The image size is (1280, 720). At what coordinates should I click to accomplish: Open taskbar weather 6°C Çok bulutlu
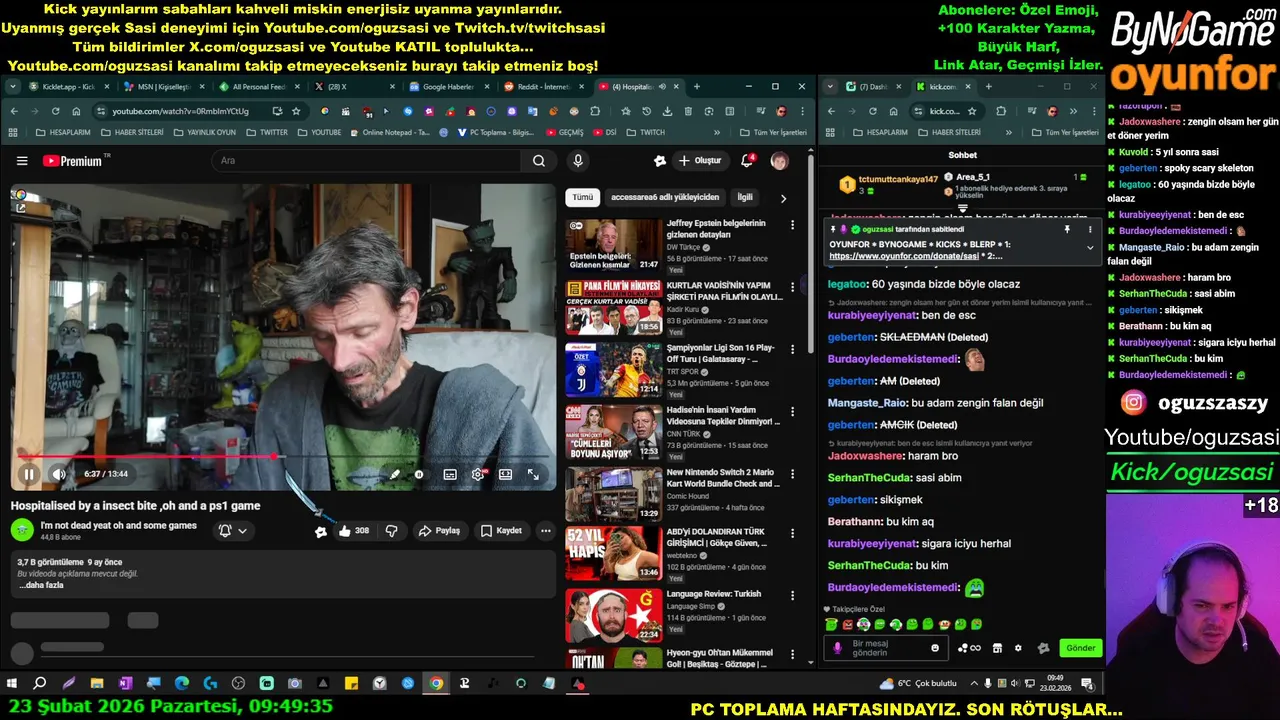[918, 684]
